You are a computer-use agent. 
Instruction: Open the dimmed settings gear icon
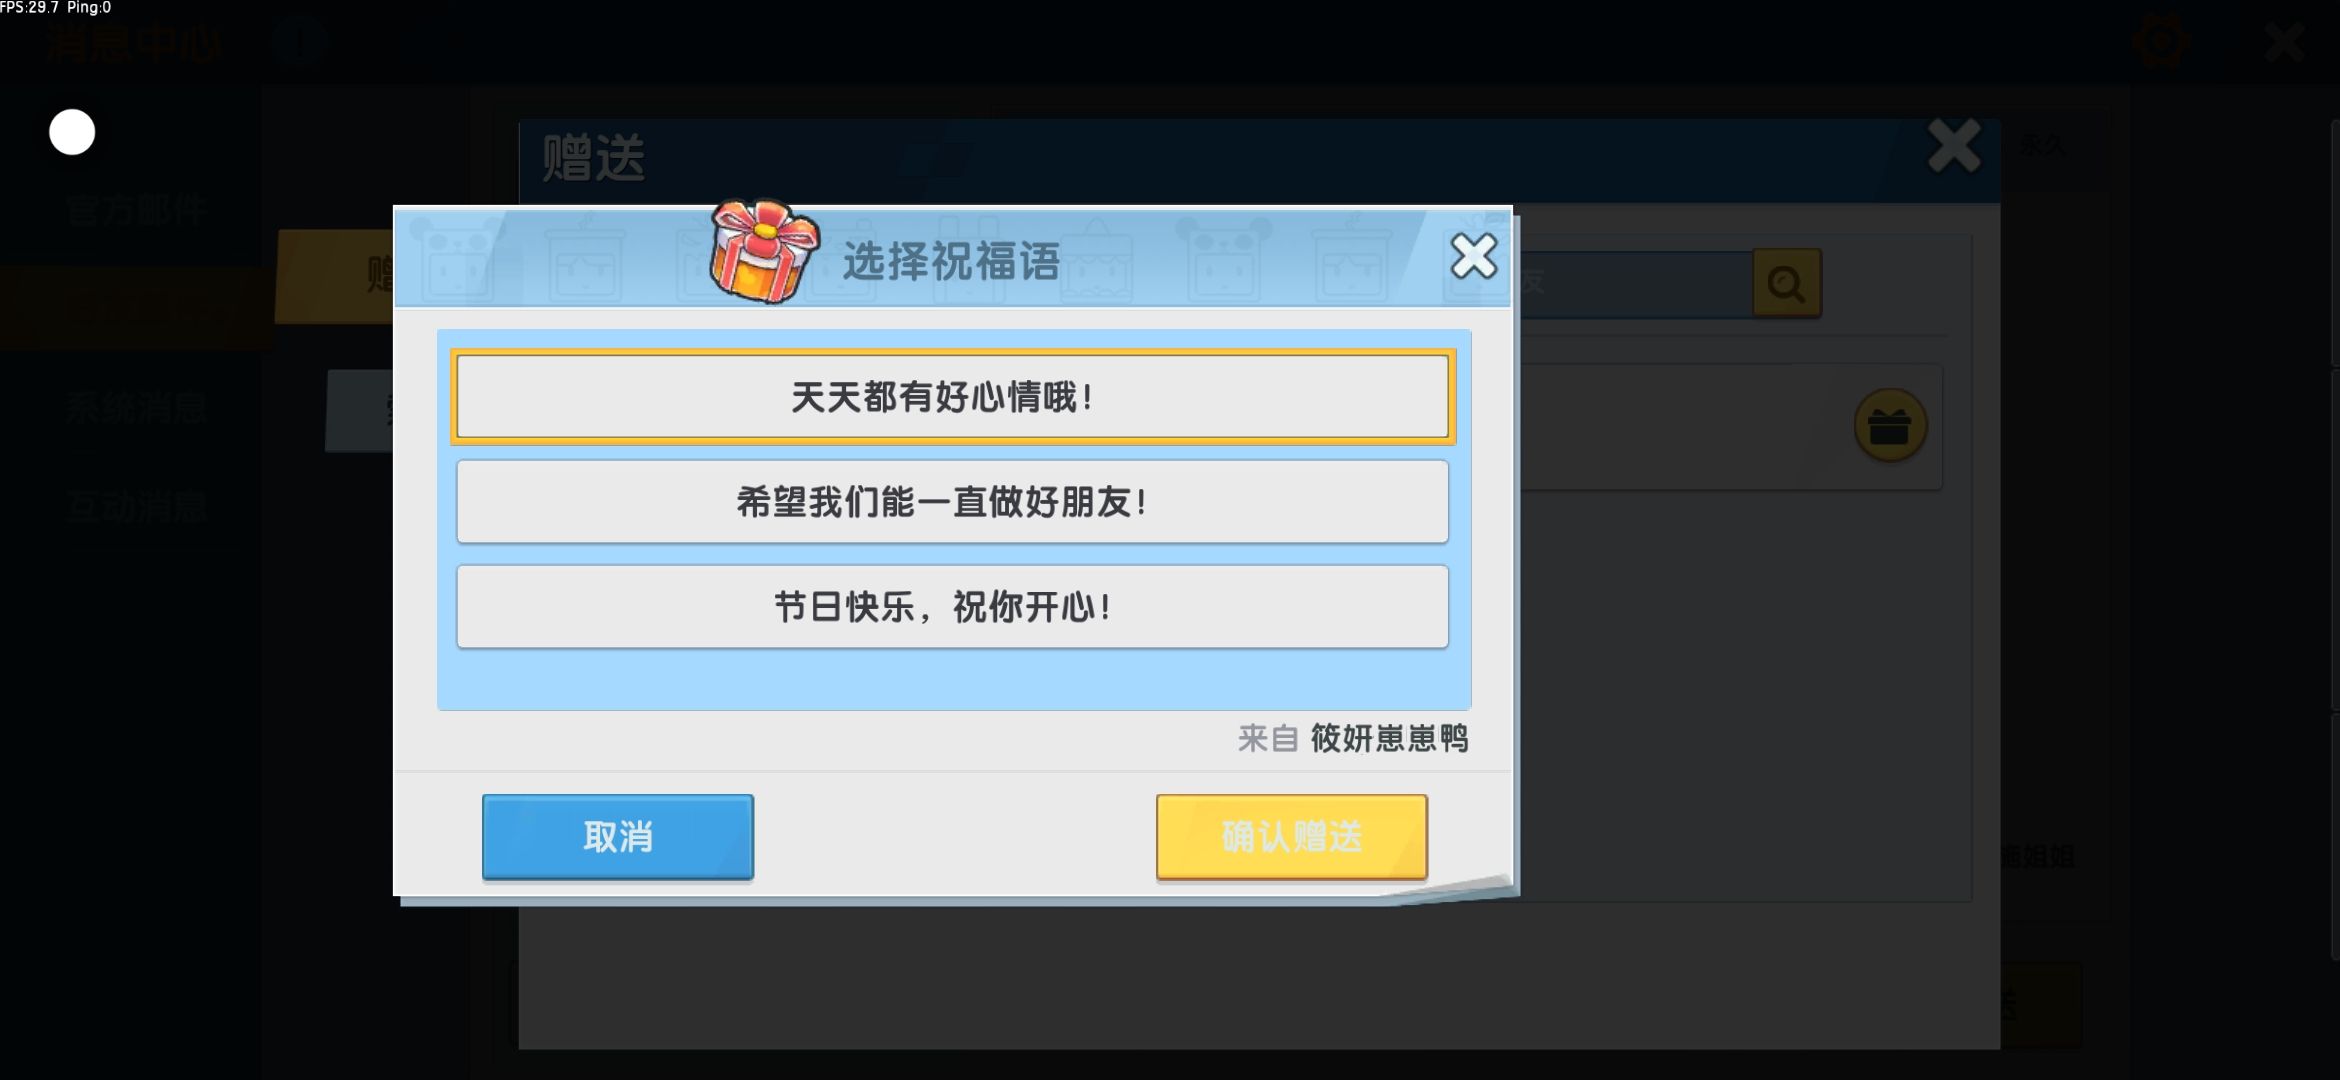click(2160, 42)
